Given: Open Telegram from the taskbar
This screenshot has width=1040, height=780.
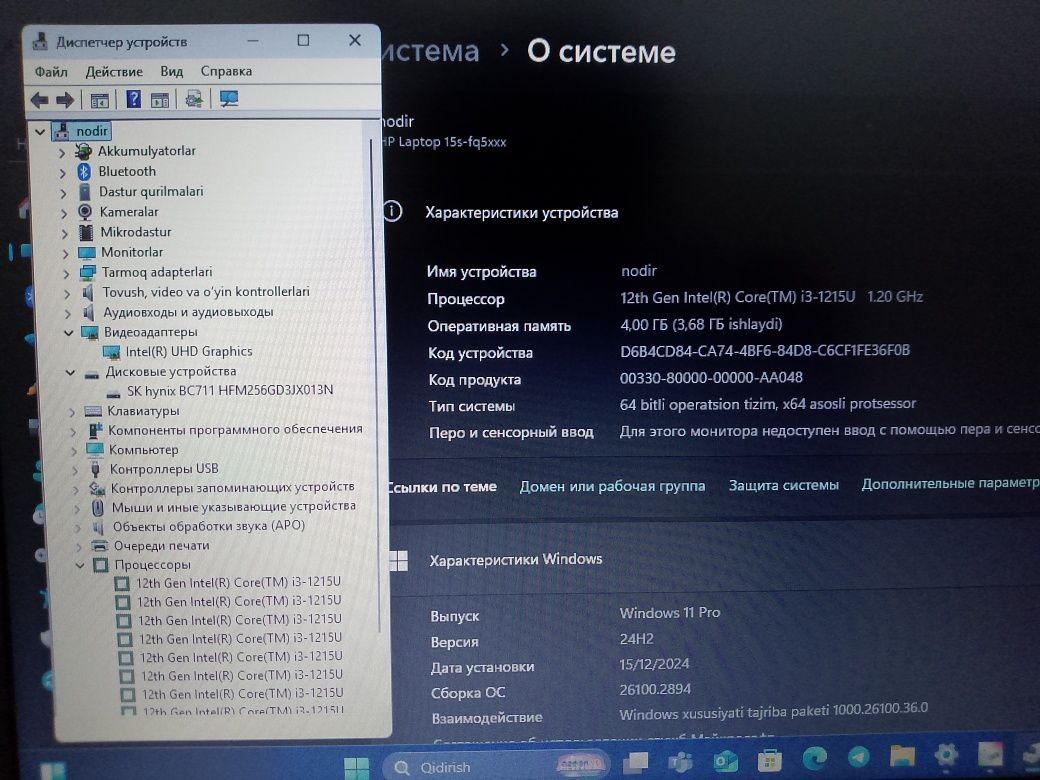Looking at the screenshot, I should click(858, 756).
